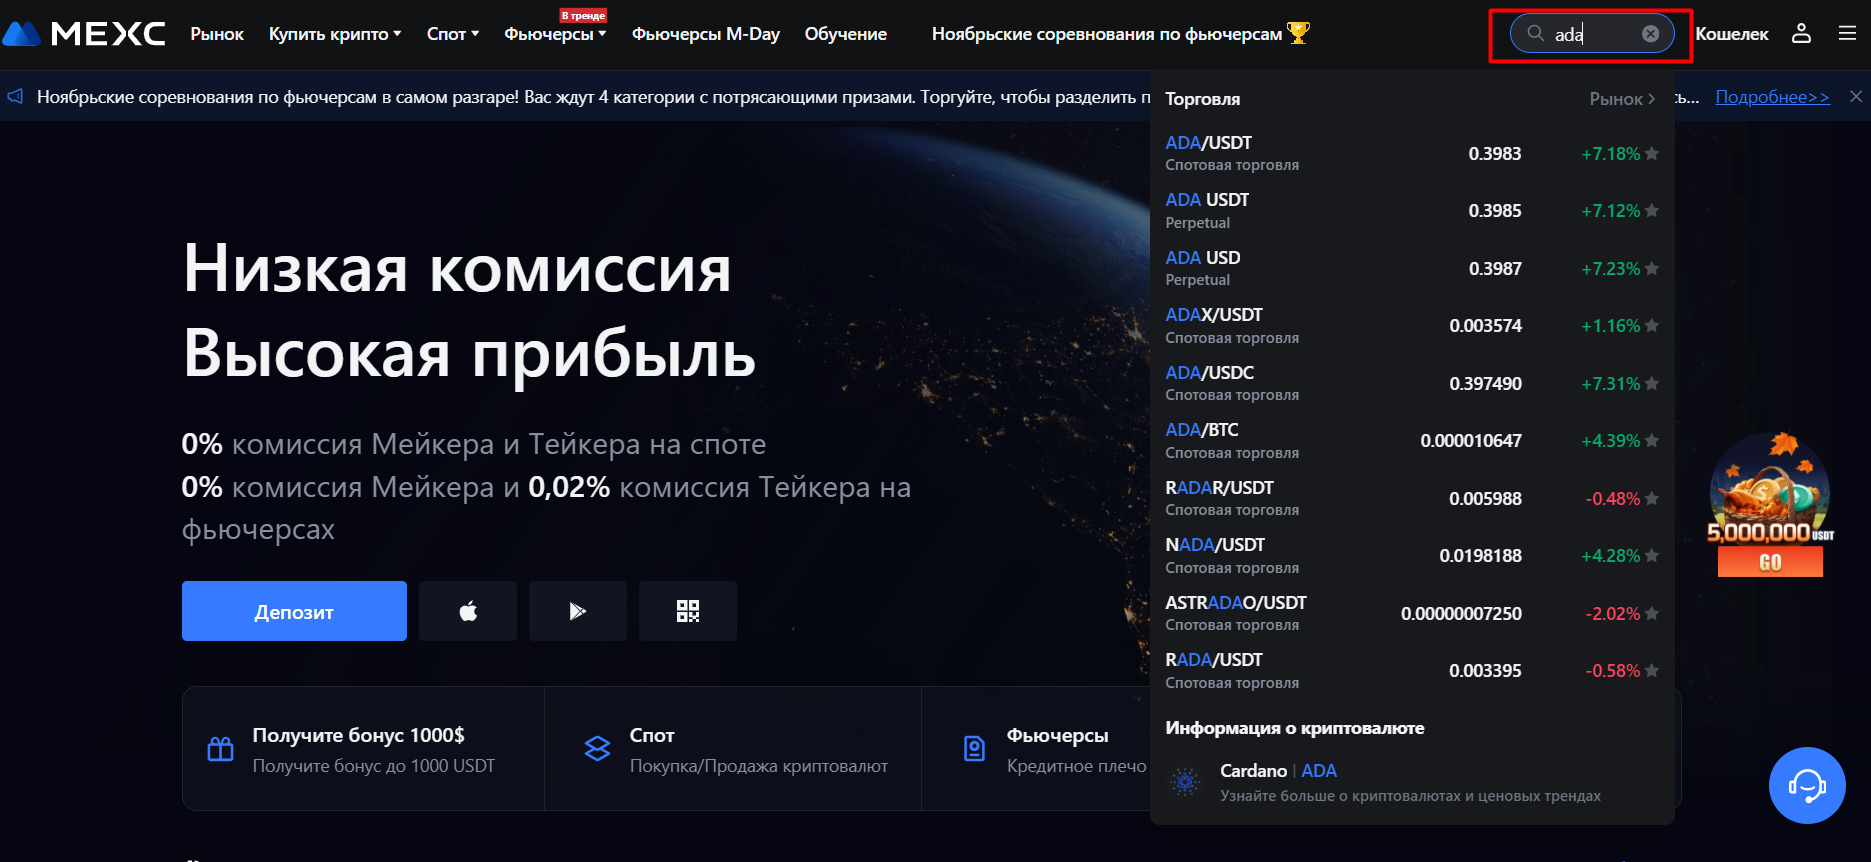Favorite ADA USDT Perpetual with star

[x=1652, y=211]
